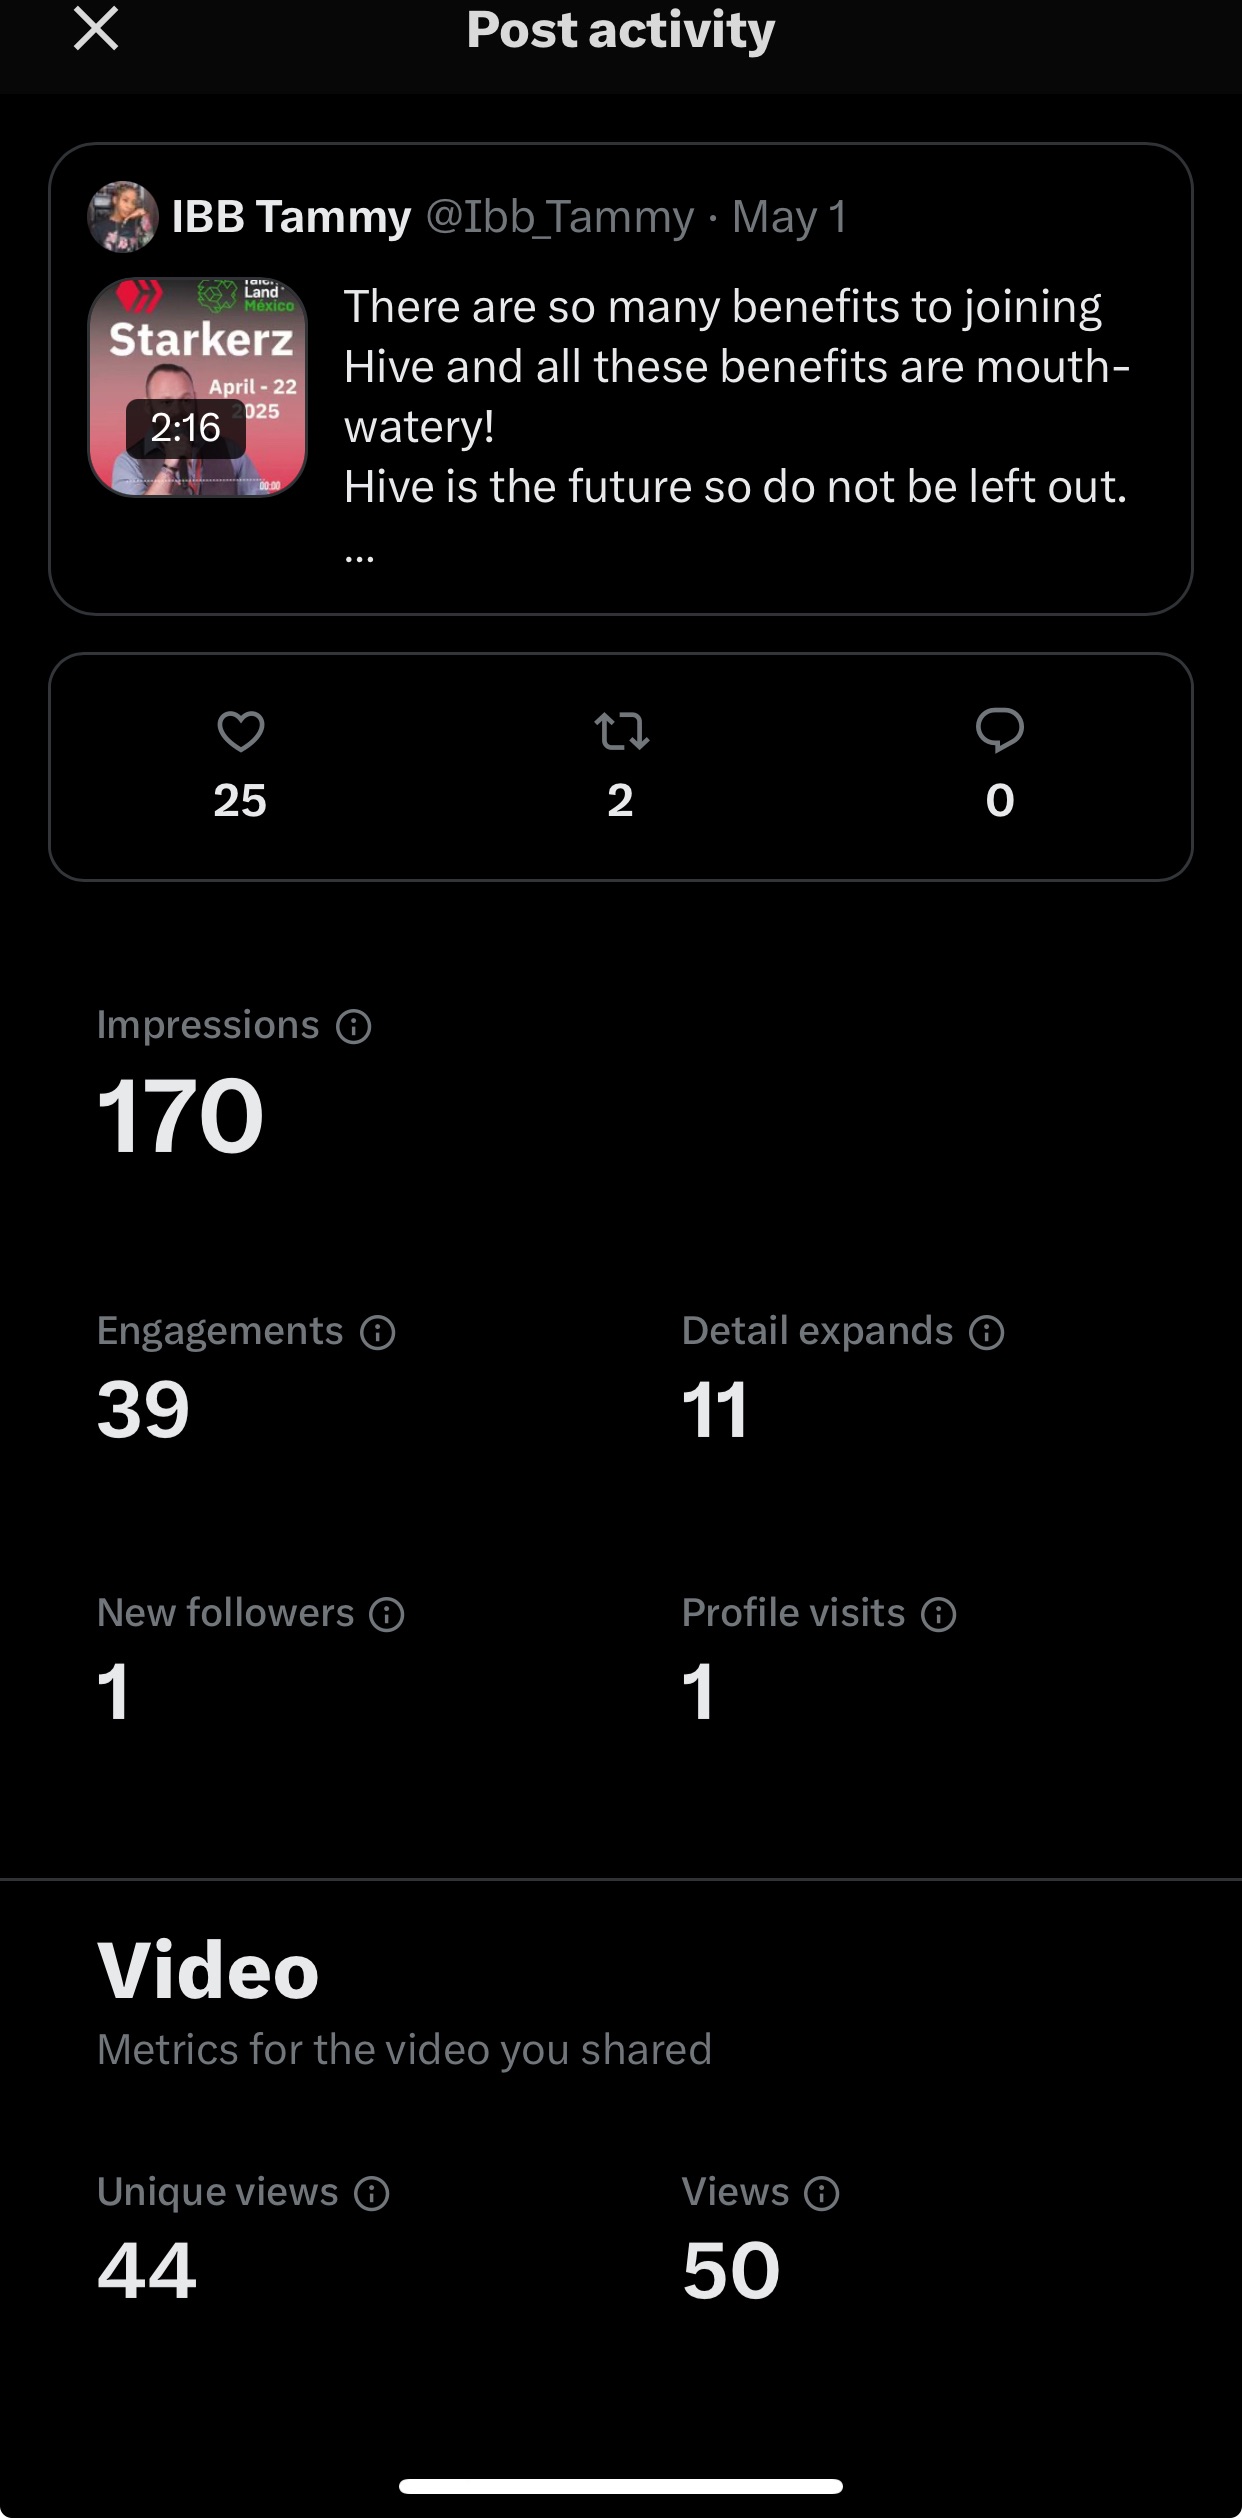Open info icon next to Engagements
The image size is (1242, 2518).
tap(378, 1332)
